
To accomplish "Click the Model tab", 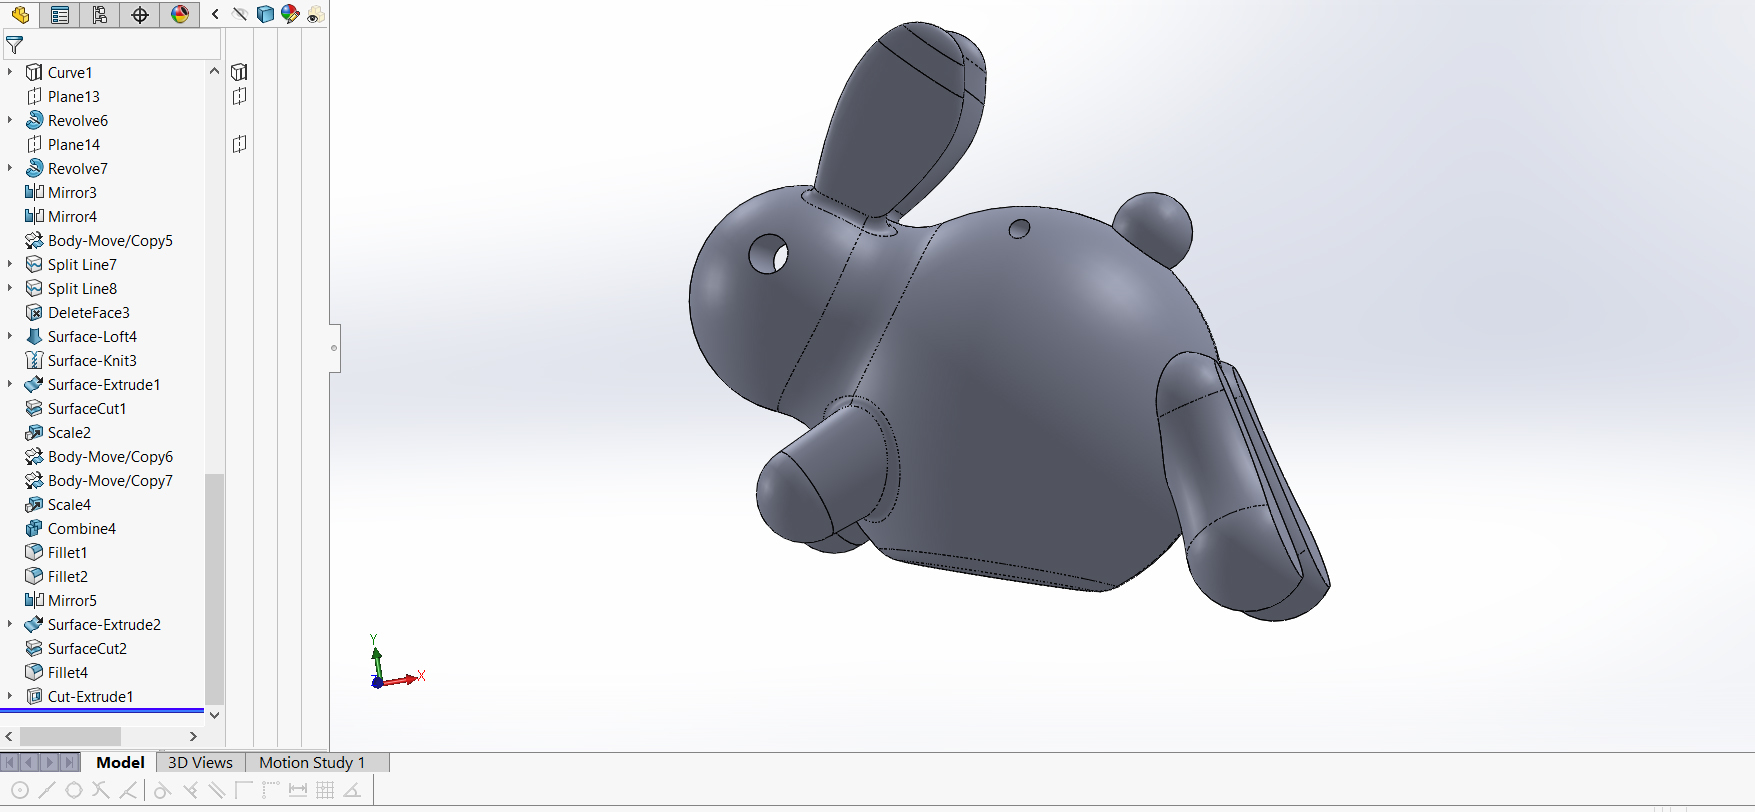I will pyautogui.click(x=120, y=762).
